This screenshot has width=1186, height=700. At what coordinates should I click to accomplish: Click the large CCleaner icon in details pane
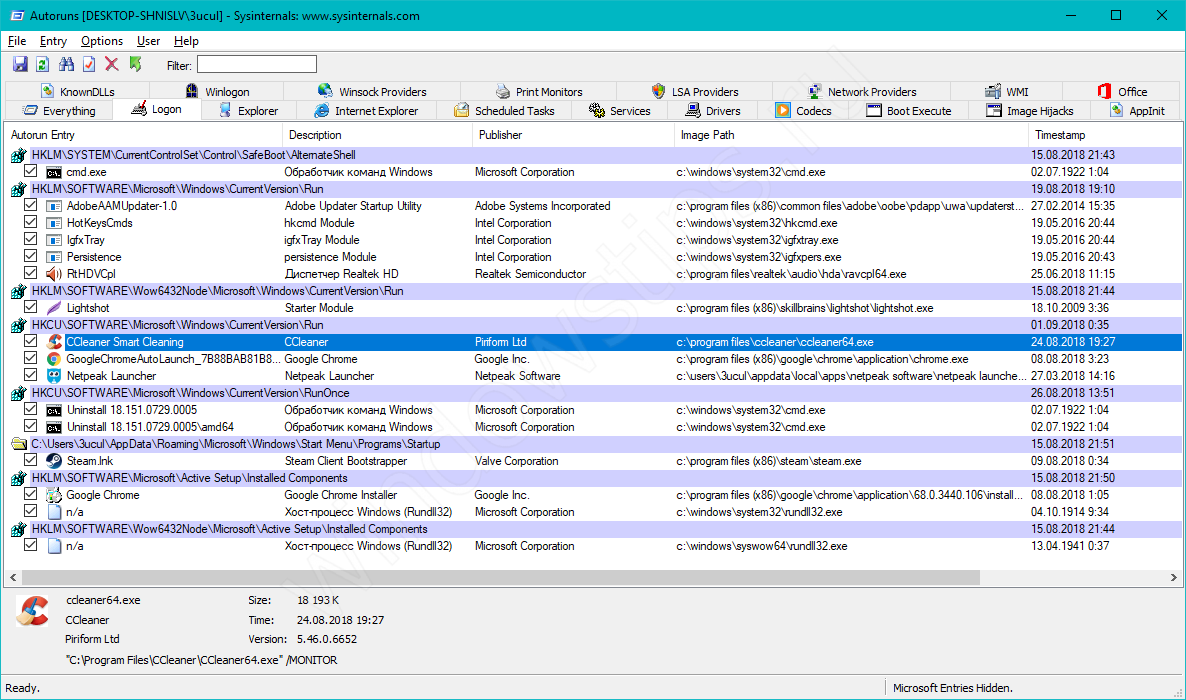[32, 611]
